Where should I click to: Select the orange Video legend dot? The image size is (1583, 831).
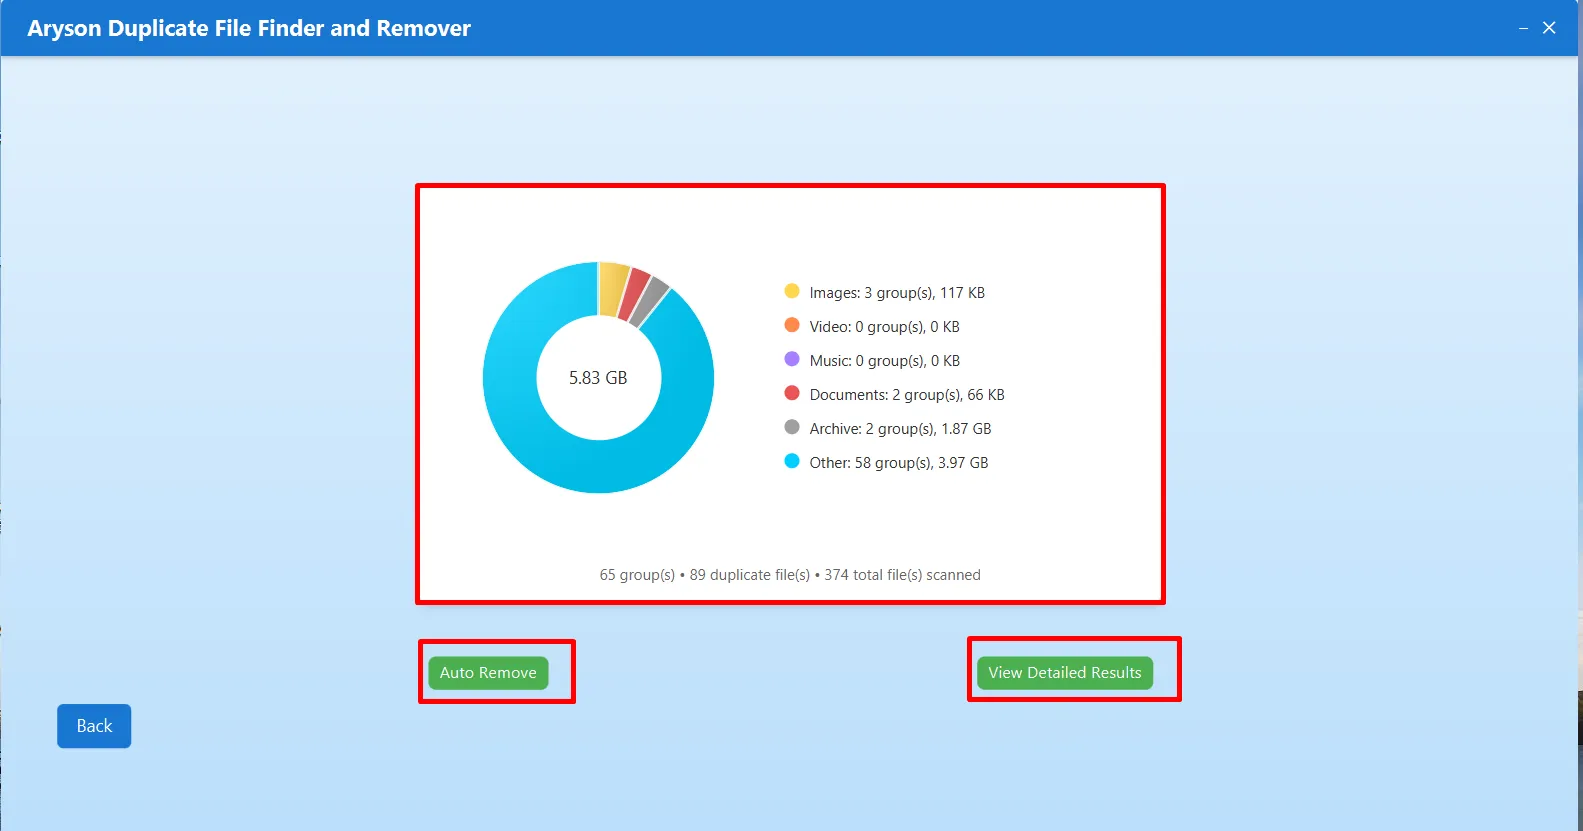[792, 325]
